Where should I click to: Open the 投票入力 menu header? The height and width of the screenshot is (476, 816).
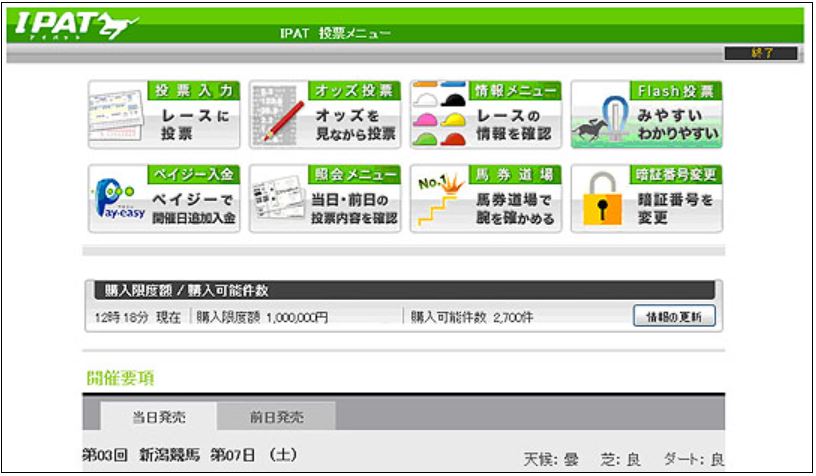tap(194, 91)
